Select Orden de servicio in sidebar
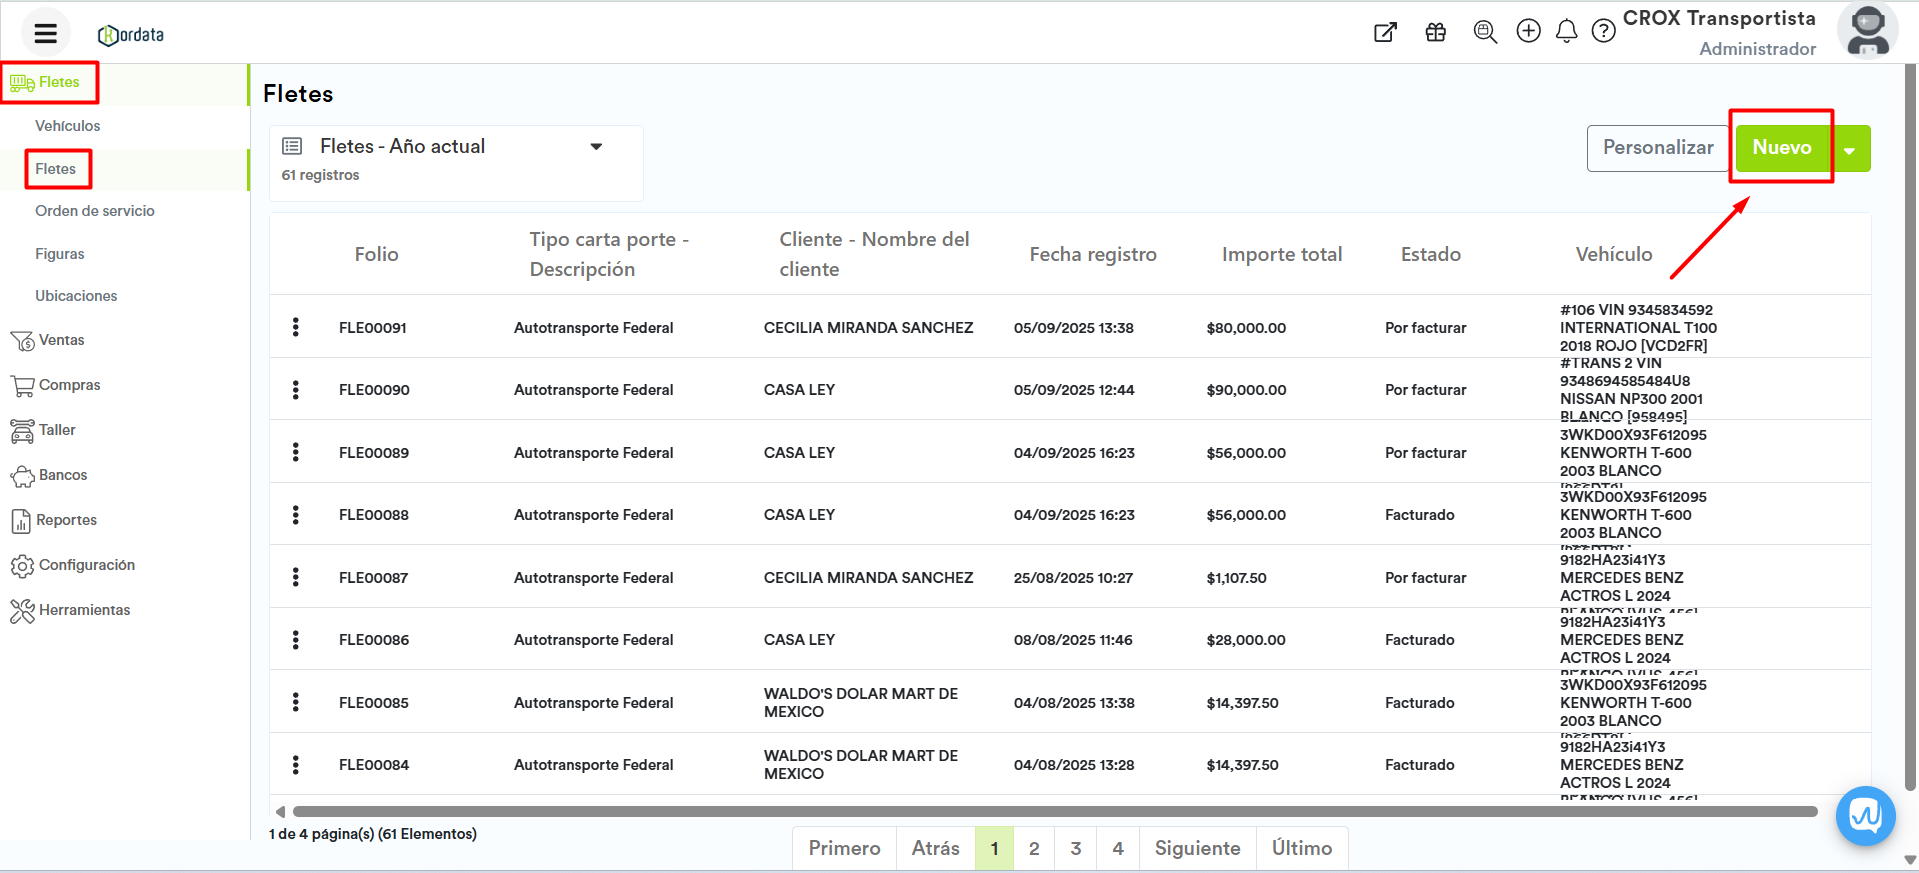 (x=95, y=211)
